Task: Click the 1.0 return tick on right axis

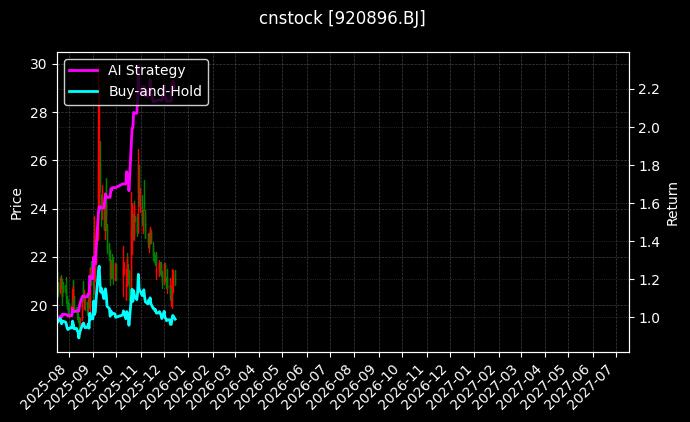Action: tap(648, 318)
